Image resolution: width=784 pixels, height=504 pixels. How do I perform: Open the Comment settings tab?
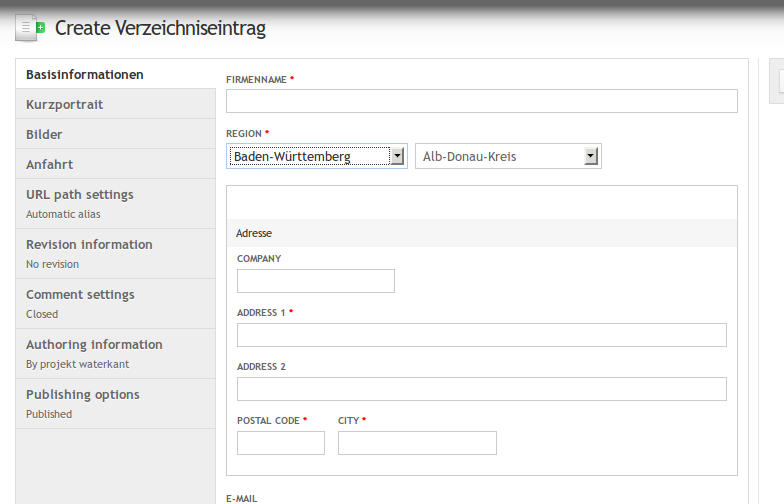(80, 295)
